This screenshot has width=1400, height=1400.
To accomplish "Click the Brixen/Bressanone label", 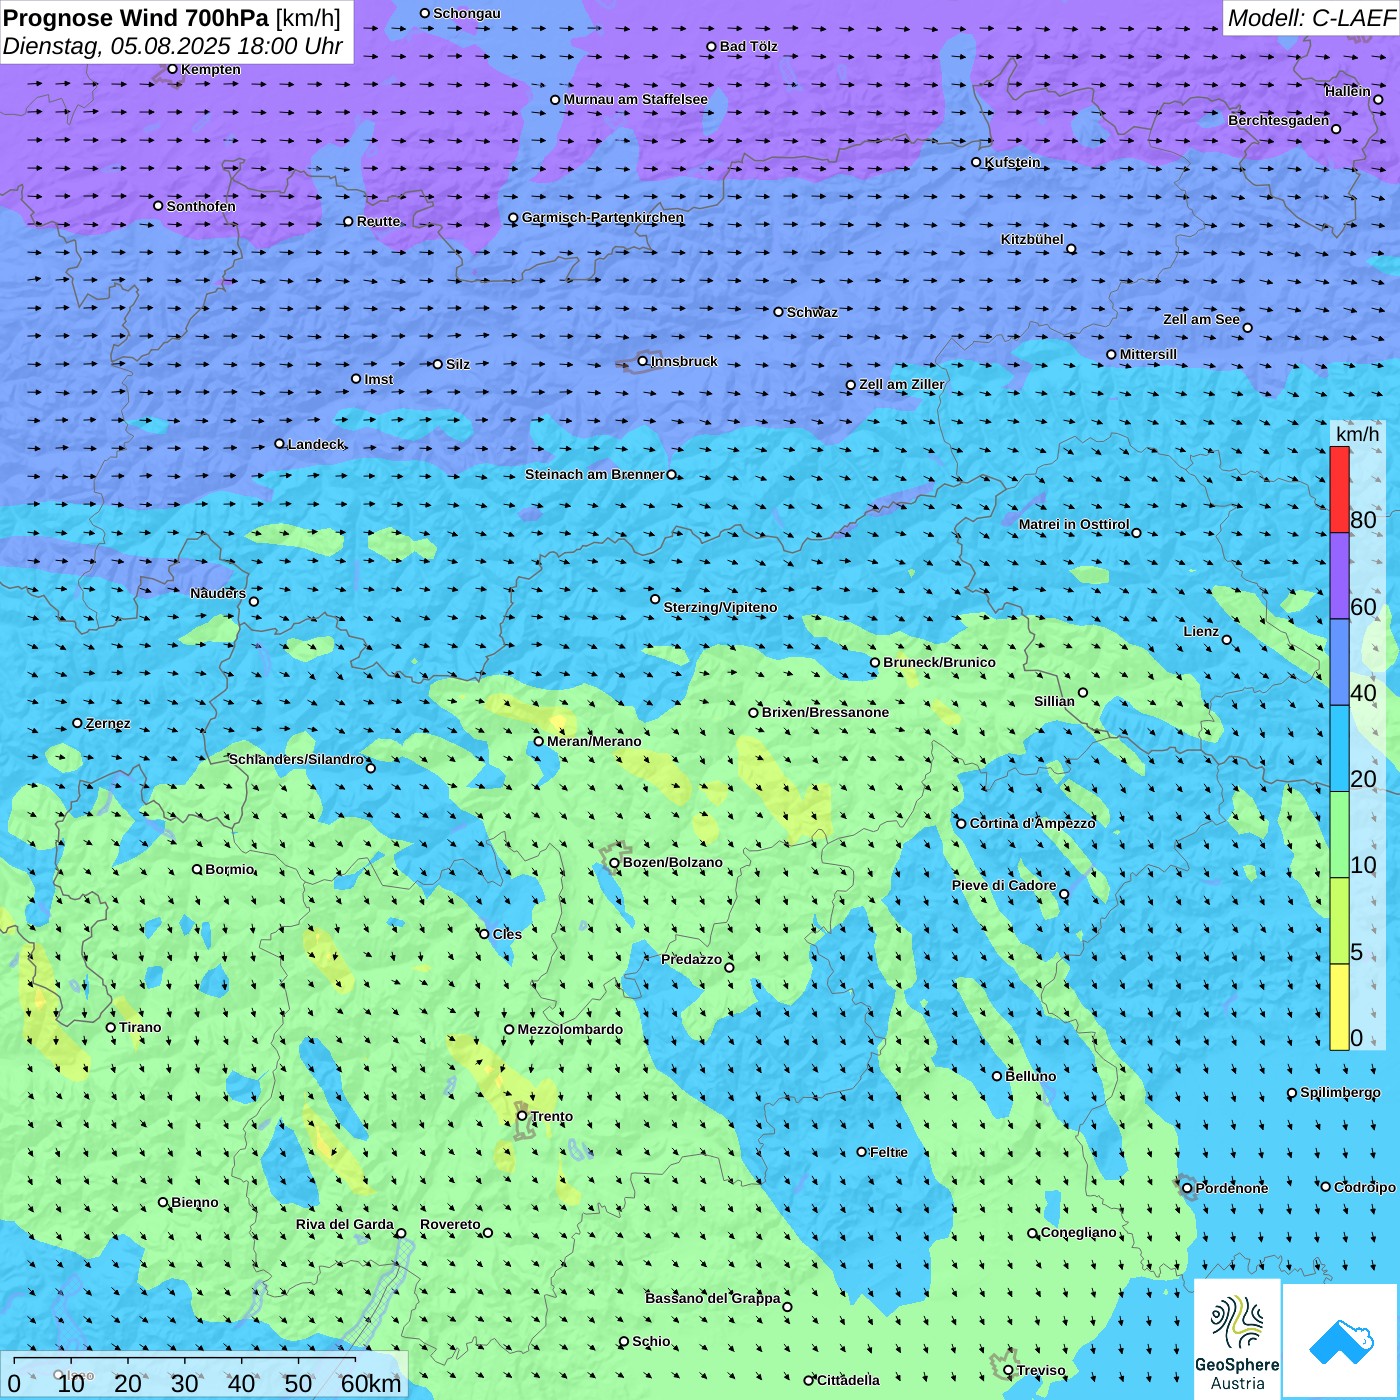I will [x=825, y=712].
